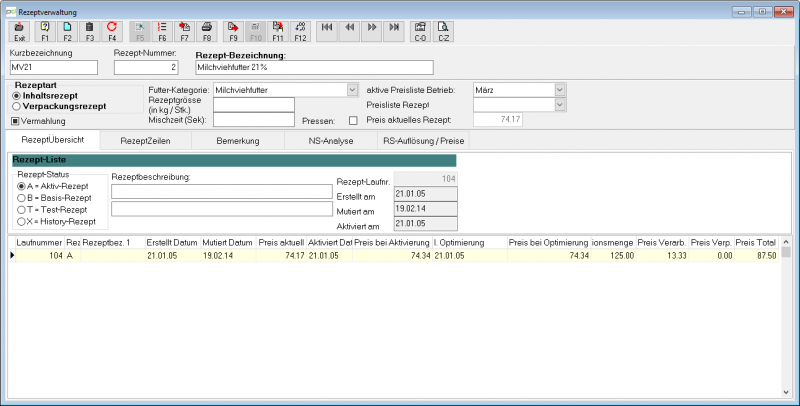Open the NS-Analyse tab
Screen dimensions: 800x406
coord(331,141)
